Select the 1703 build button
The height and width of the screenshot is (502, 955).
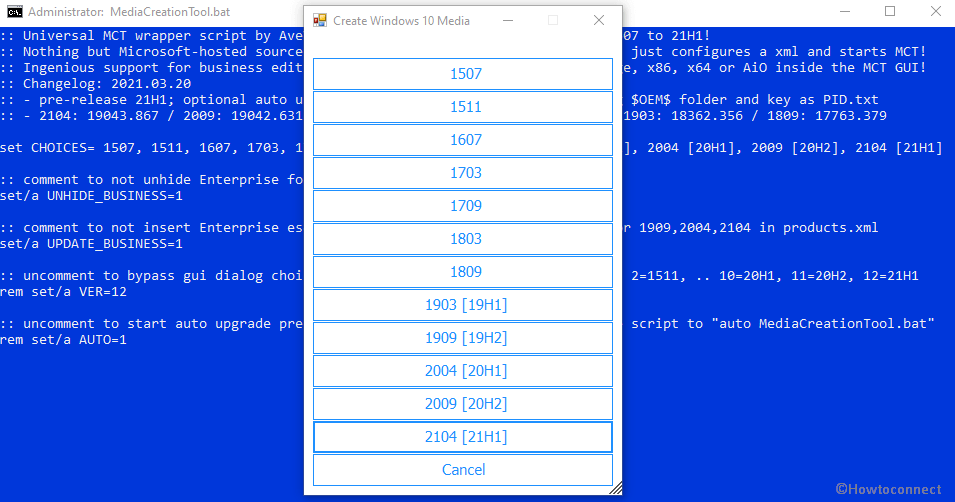point(463,172)
